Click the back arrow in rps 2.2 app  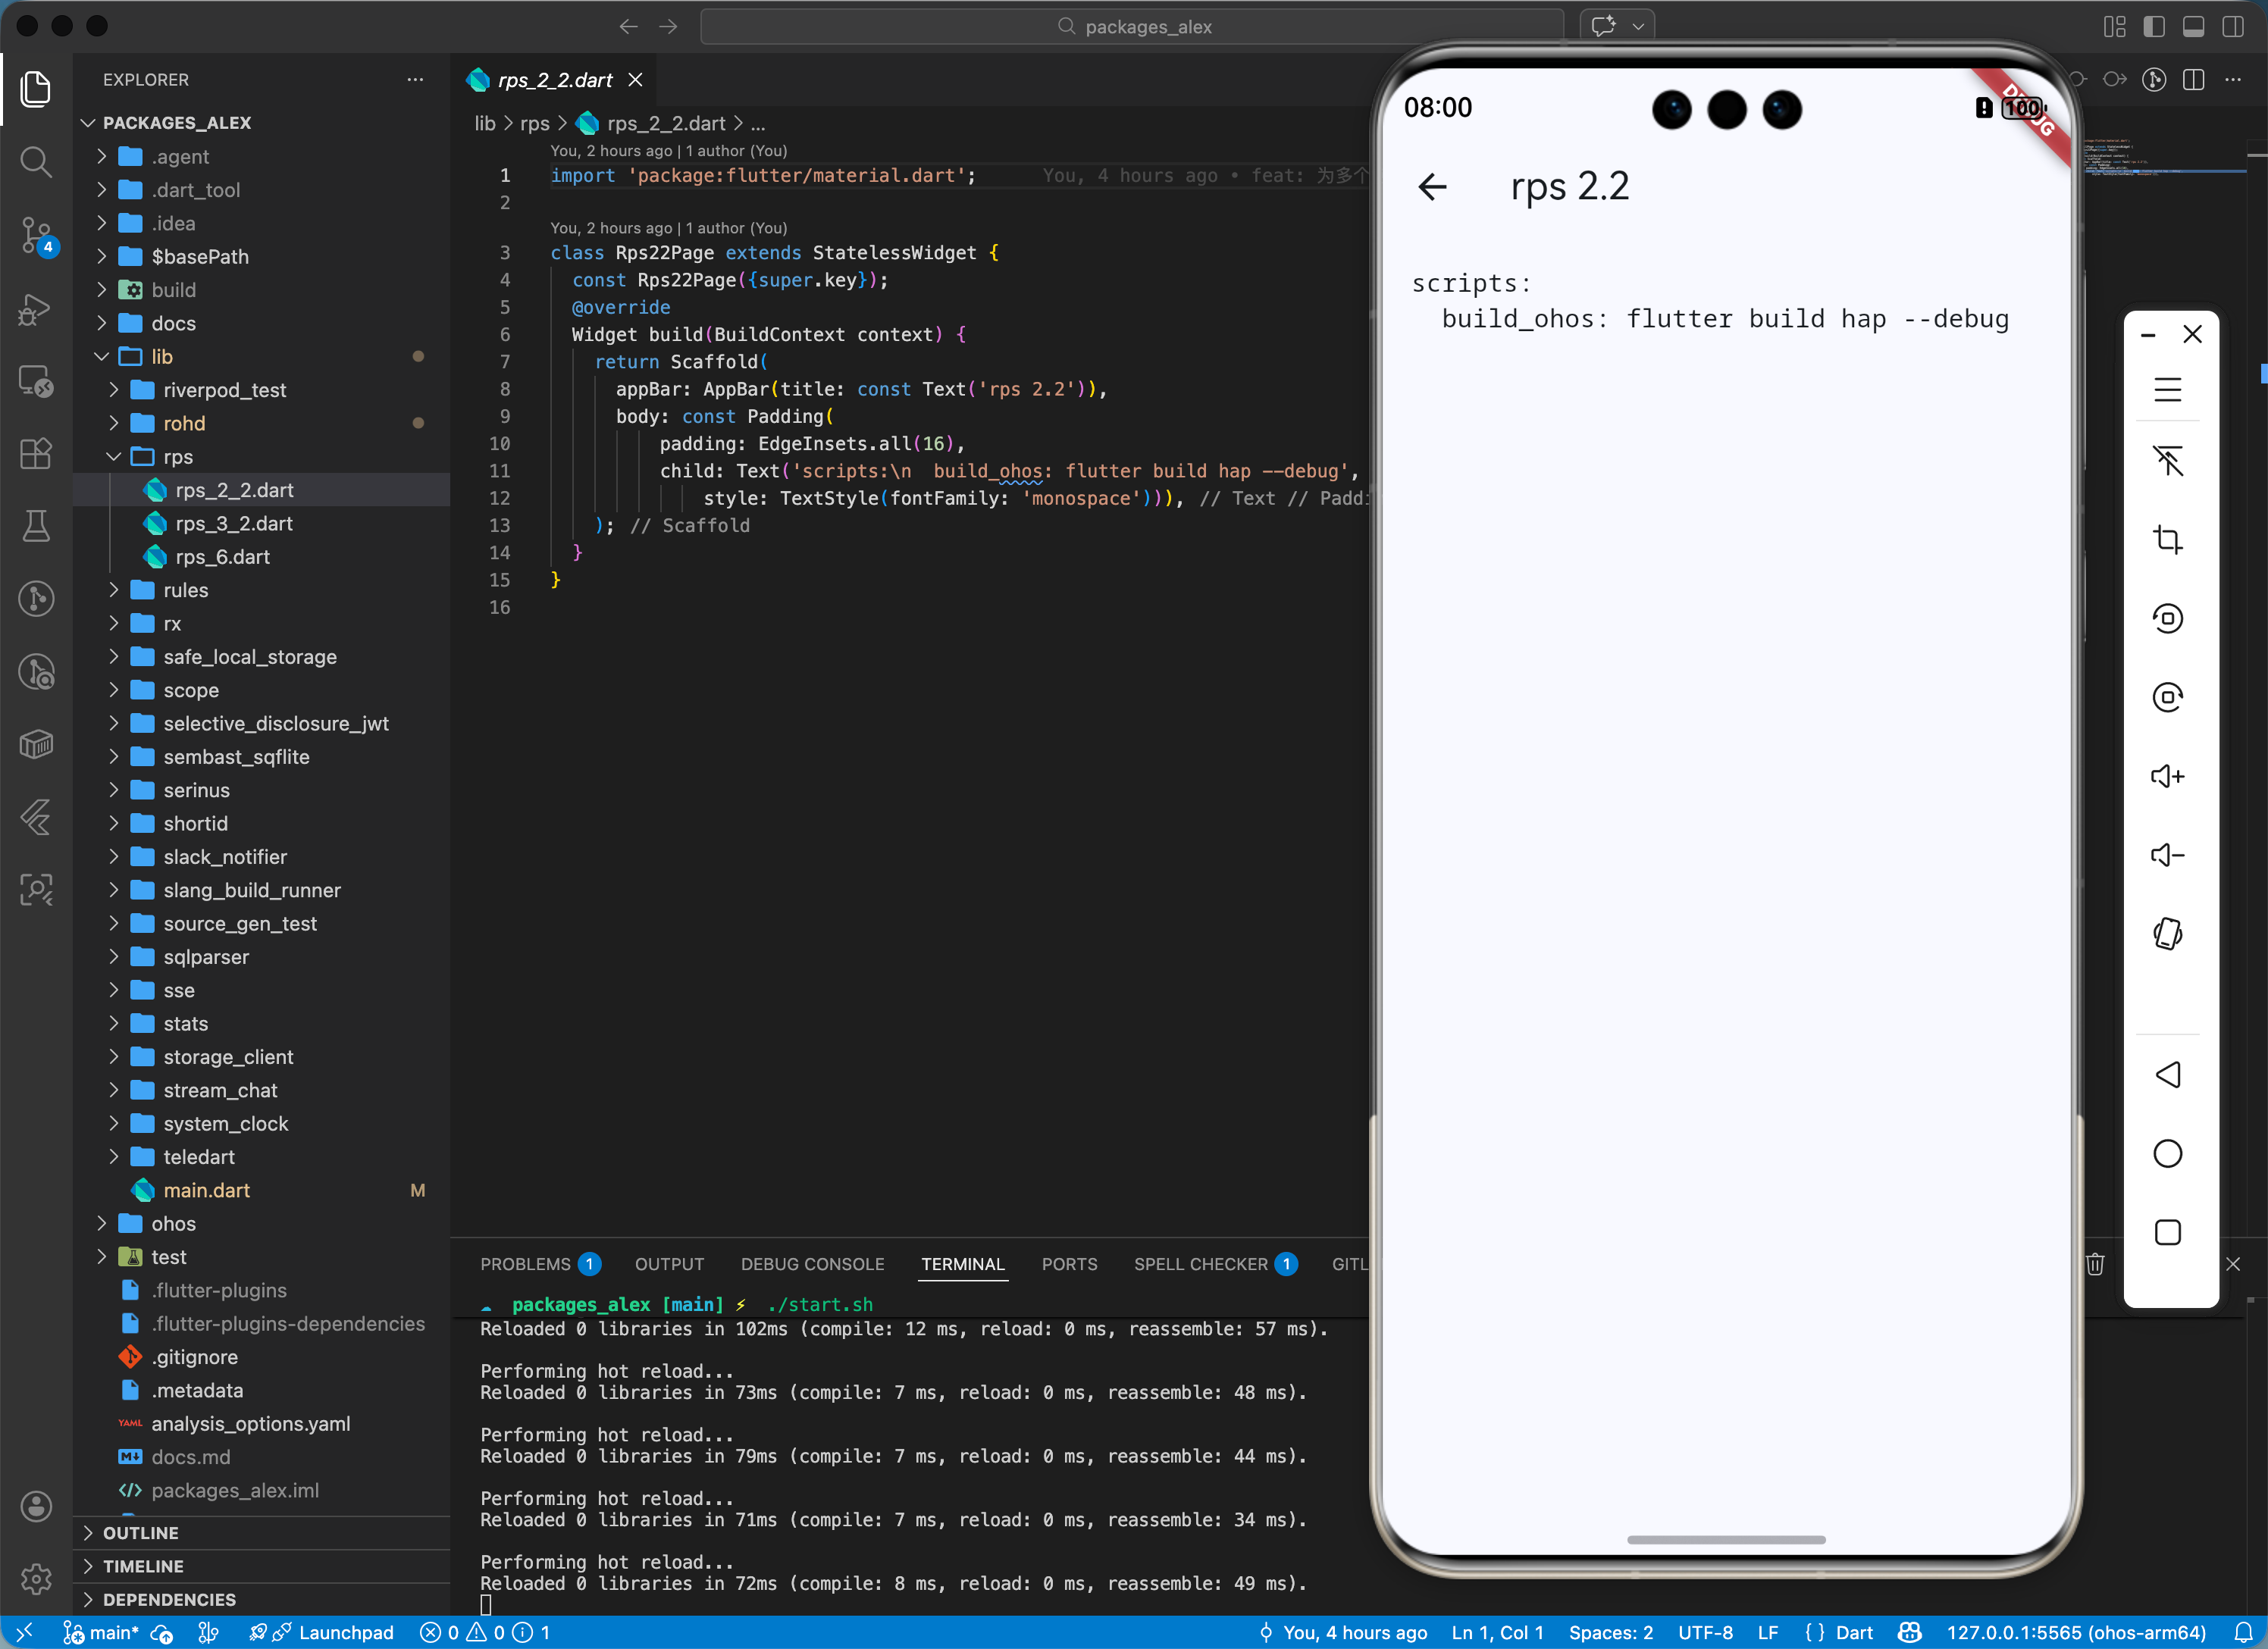[x=1432, y=187]
